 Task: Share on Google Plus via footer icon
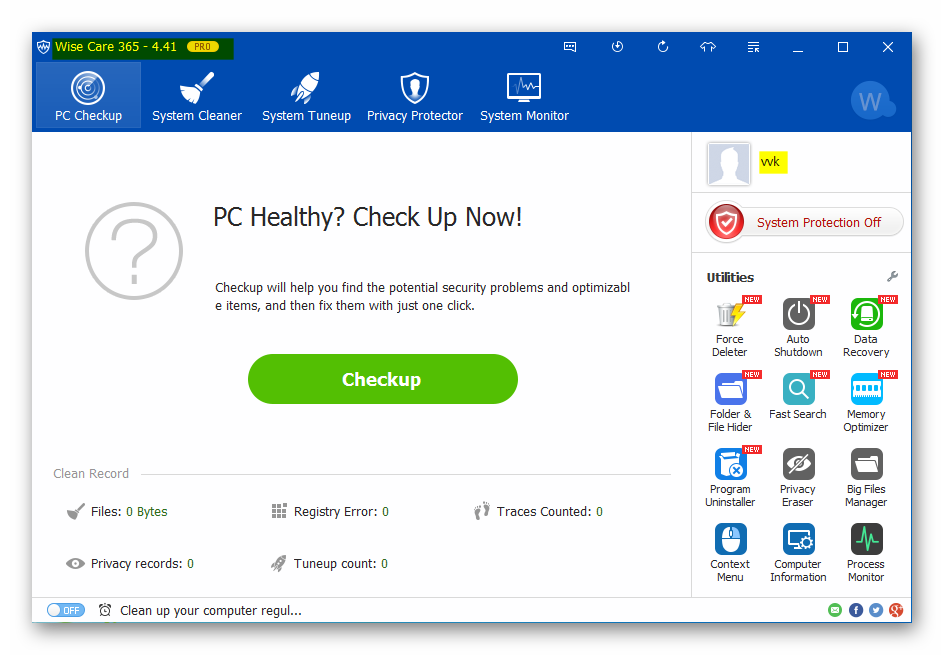pyautogui.click(x=896, y=610)
